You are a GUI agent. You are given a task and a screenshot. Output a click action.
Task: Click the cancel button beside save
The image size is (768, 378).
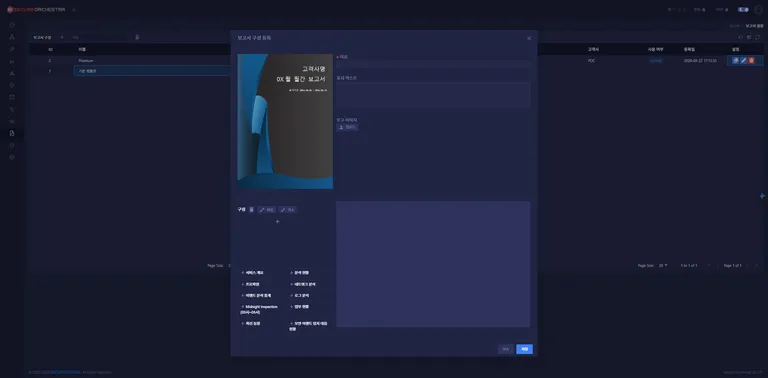click(506, 349)
